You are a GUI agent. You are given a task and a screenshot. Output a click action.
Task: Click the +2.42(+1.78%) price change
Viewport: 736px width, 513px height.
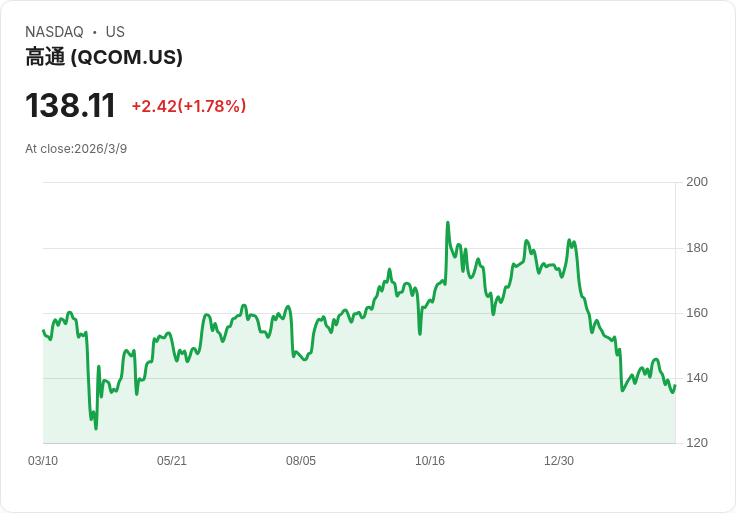click(189, 106)
